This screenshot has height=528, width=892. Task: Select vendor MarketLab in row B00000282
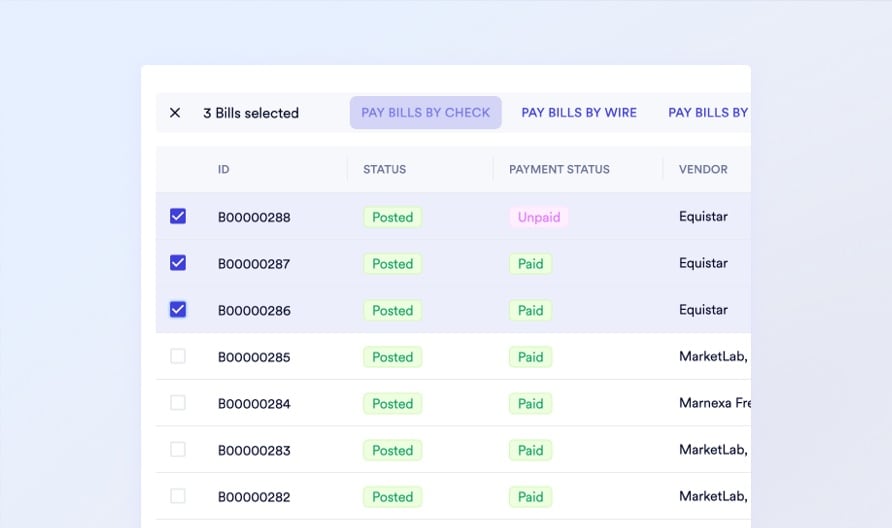pos(714,497)
